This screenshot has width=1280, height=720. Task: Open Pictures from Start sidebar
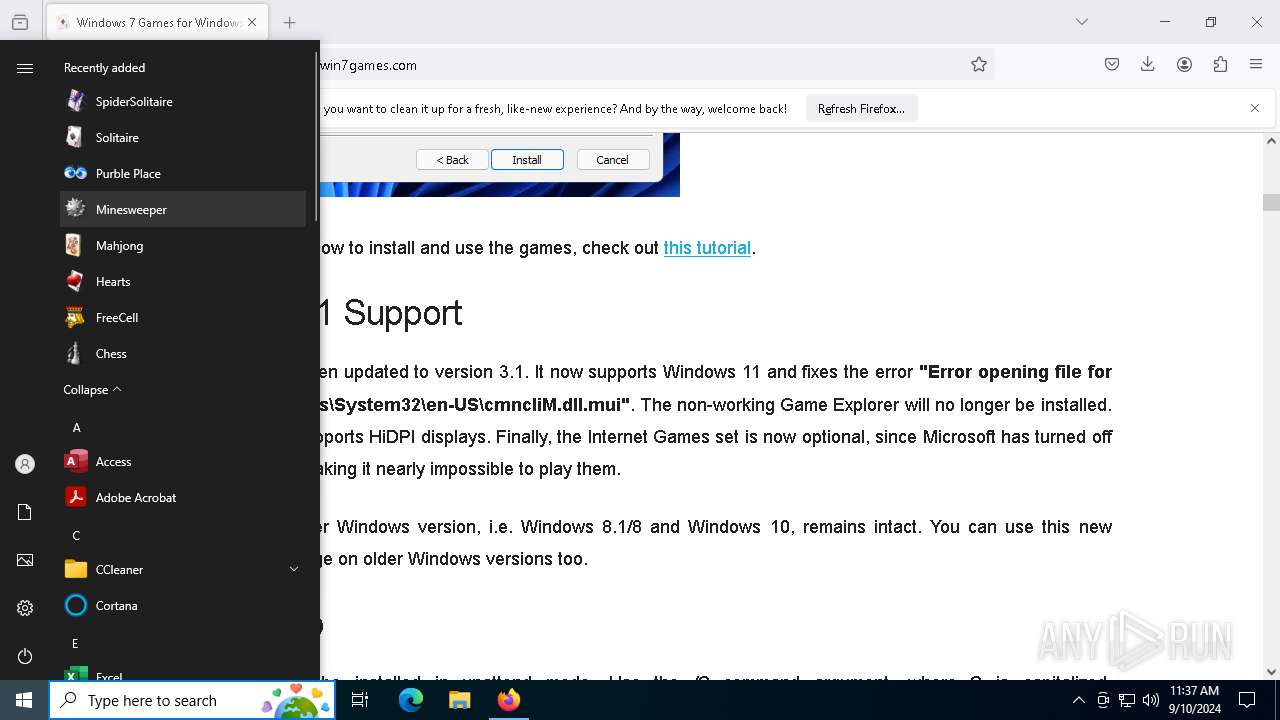tap(25, 560)
